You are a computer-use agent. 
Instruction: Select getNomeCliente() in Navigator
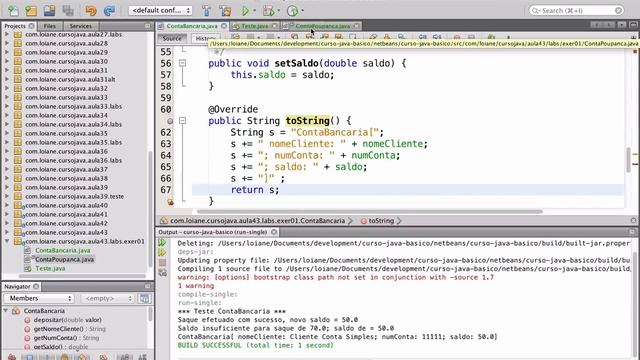point(69,329)
